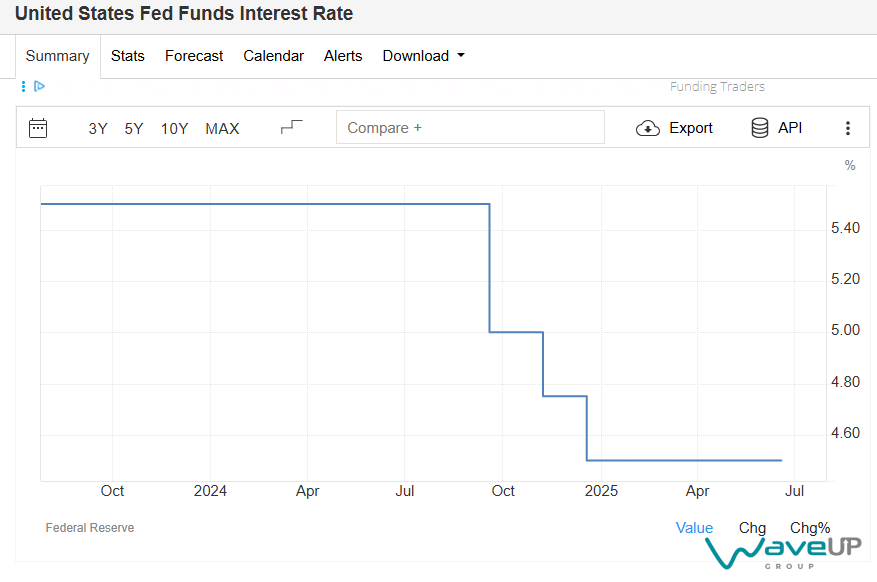Switch to the Stats tab
877x582 pixels.
coord(128,56)
